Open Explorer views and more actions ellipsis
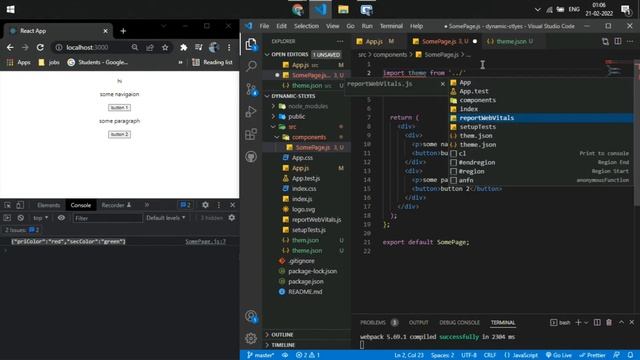640x360 pixels. tap(340, 41)
